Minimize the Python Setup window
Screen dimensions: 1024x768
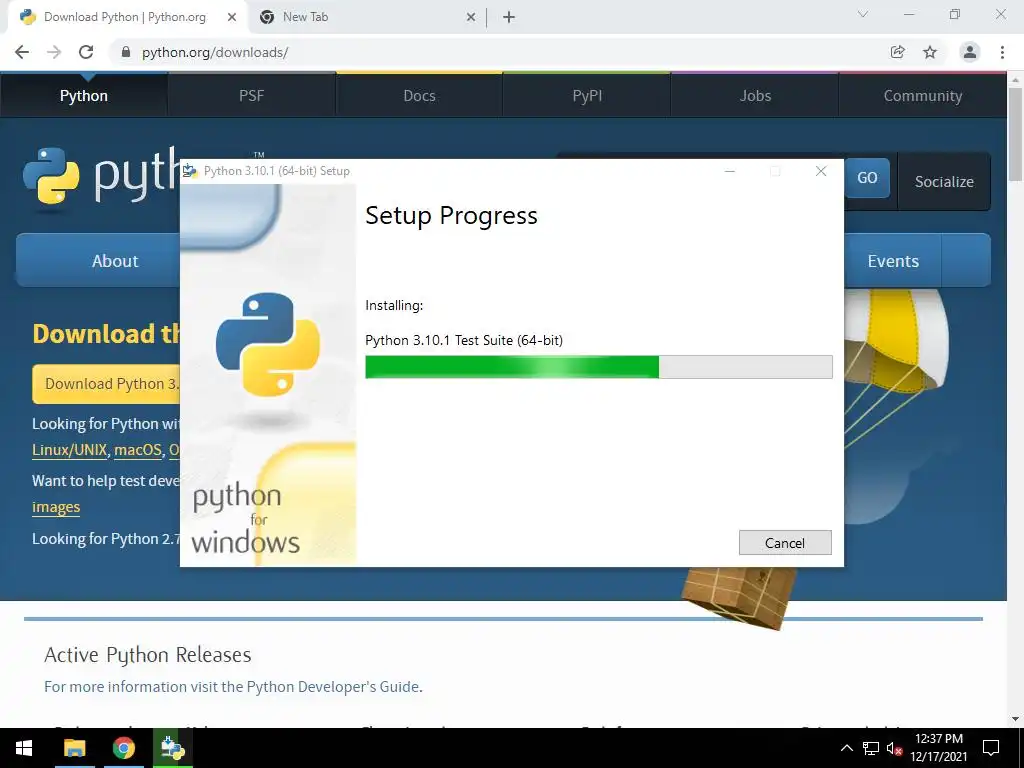point(730,171)
